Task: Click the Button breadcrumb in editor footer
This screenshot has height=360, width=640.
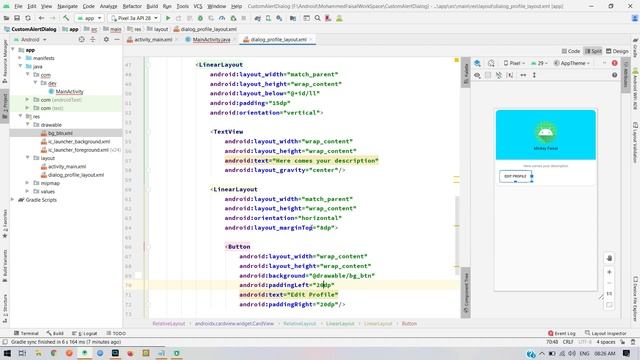Action: point(409,323)
